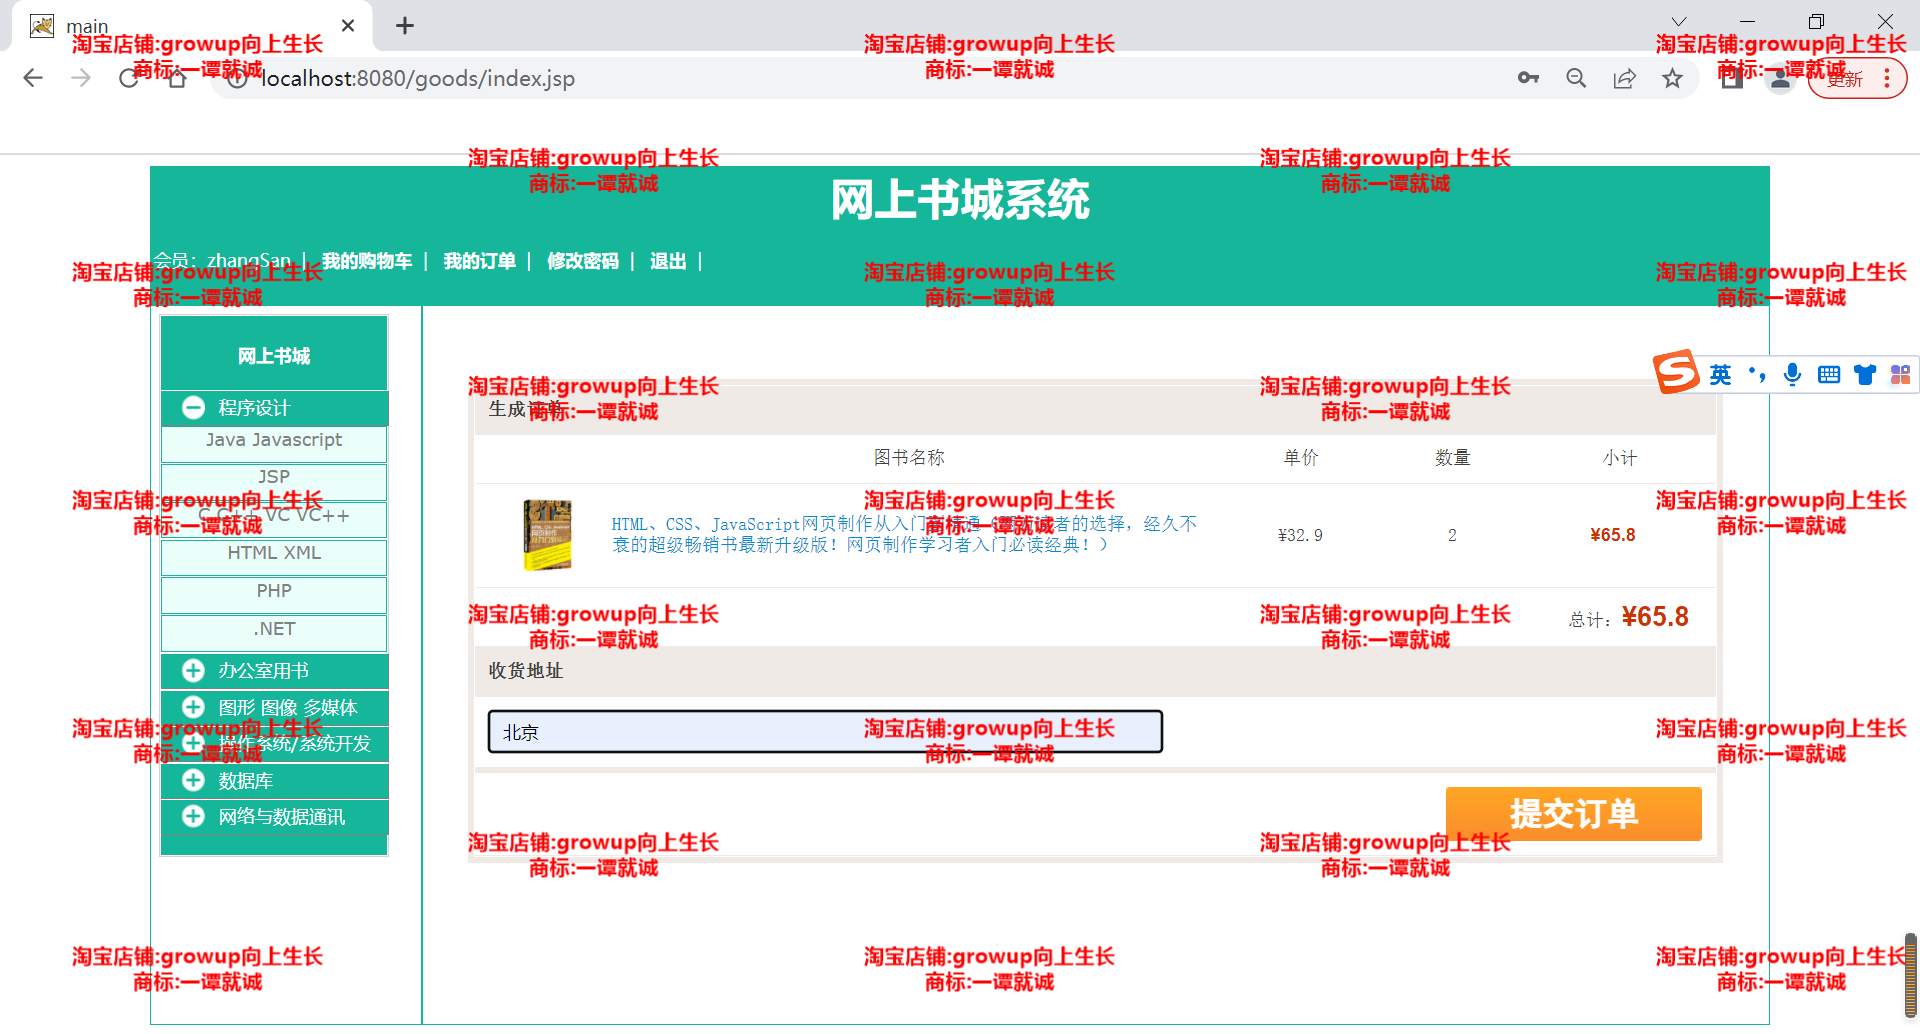Expand the 办公室用书 category
This screenshot has width=1920, height=1034.
[x=192, y=670]
